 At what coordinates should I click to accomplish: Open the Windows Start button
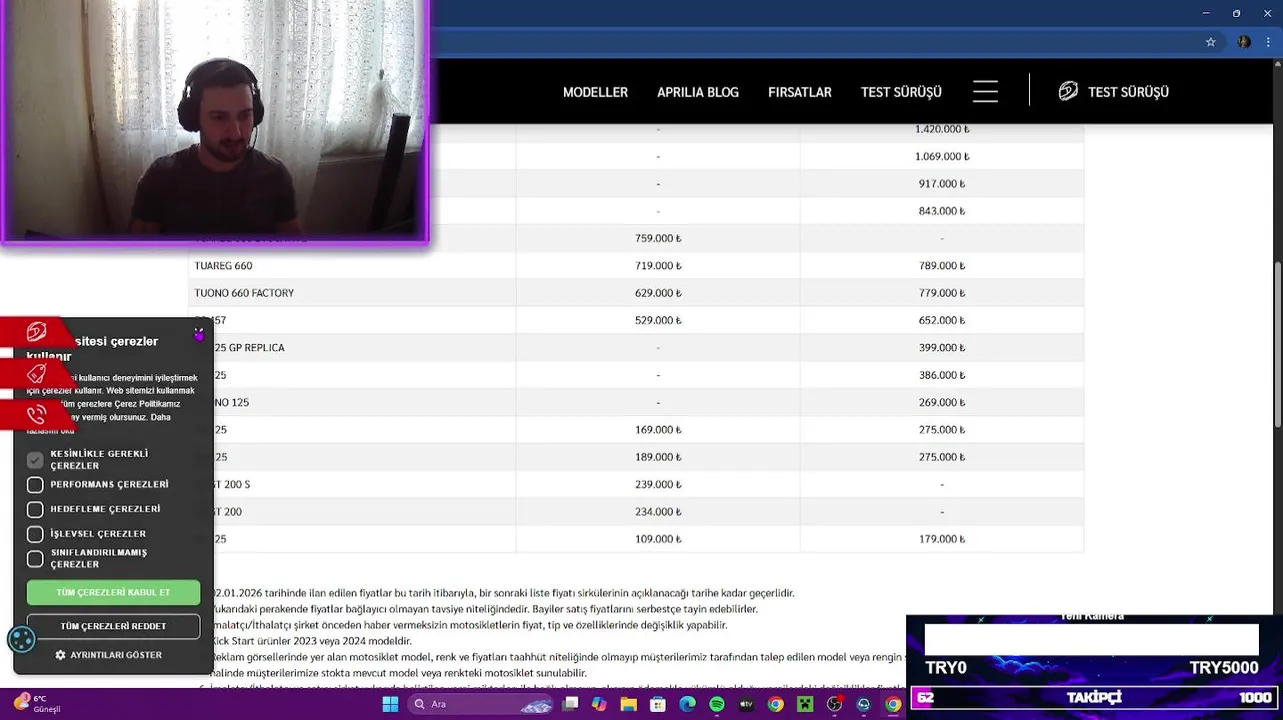(390, 704)
